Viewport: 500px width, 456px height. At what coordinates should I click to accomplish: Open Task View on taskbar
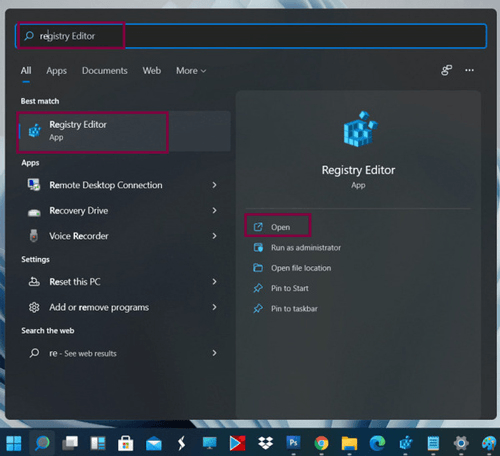point(70,443)
